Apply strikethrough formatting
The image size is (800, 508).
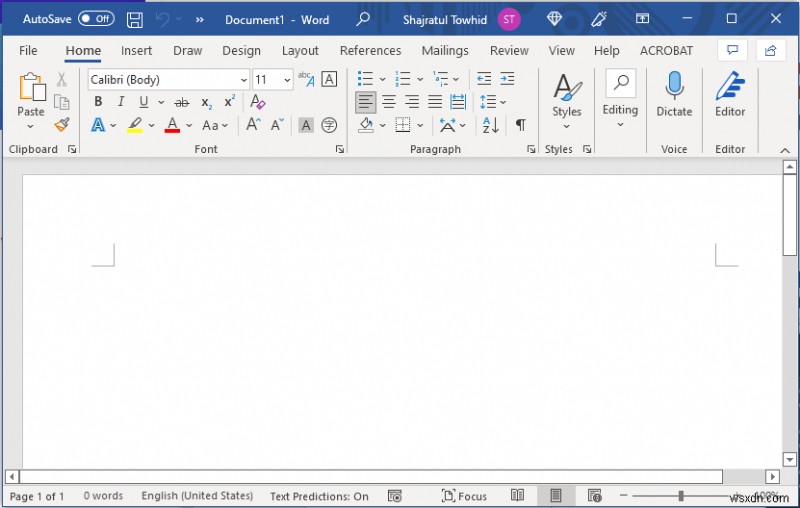(x=182, y=103)
